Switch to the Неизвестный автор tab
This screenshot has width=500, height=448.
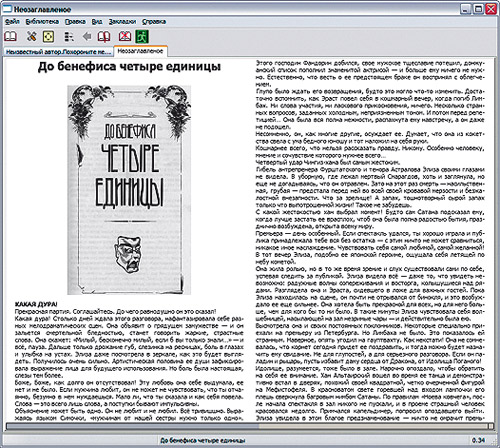point(58,52)
